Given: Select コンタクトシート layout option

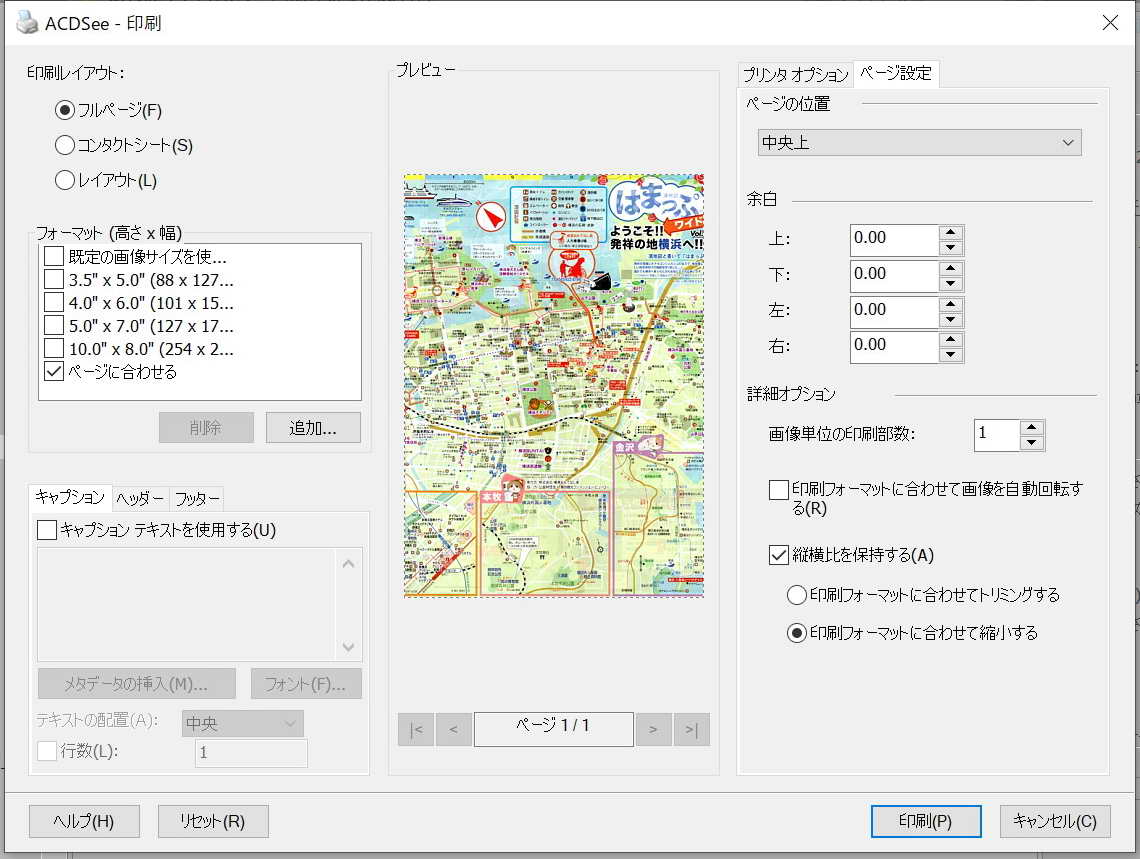Looking at the screenshot, I should coord(65,145).
